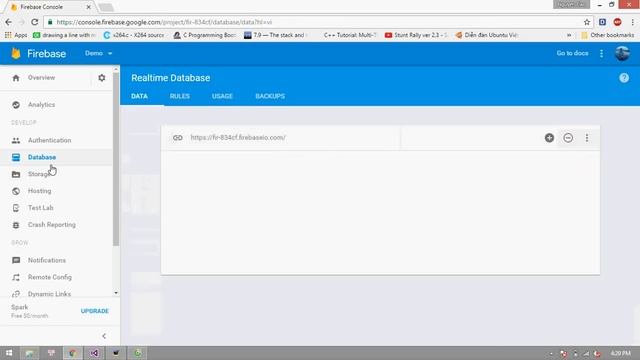640x360 pixels.
Task: Open the help question mark icon
Action: click(x=624, y=78)
